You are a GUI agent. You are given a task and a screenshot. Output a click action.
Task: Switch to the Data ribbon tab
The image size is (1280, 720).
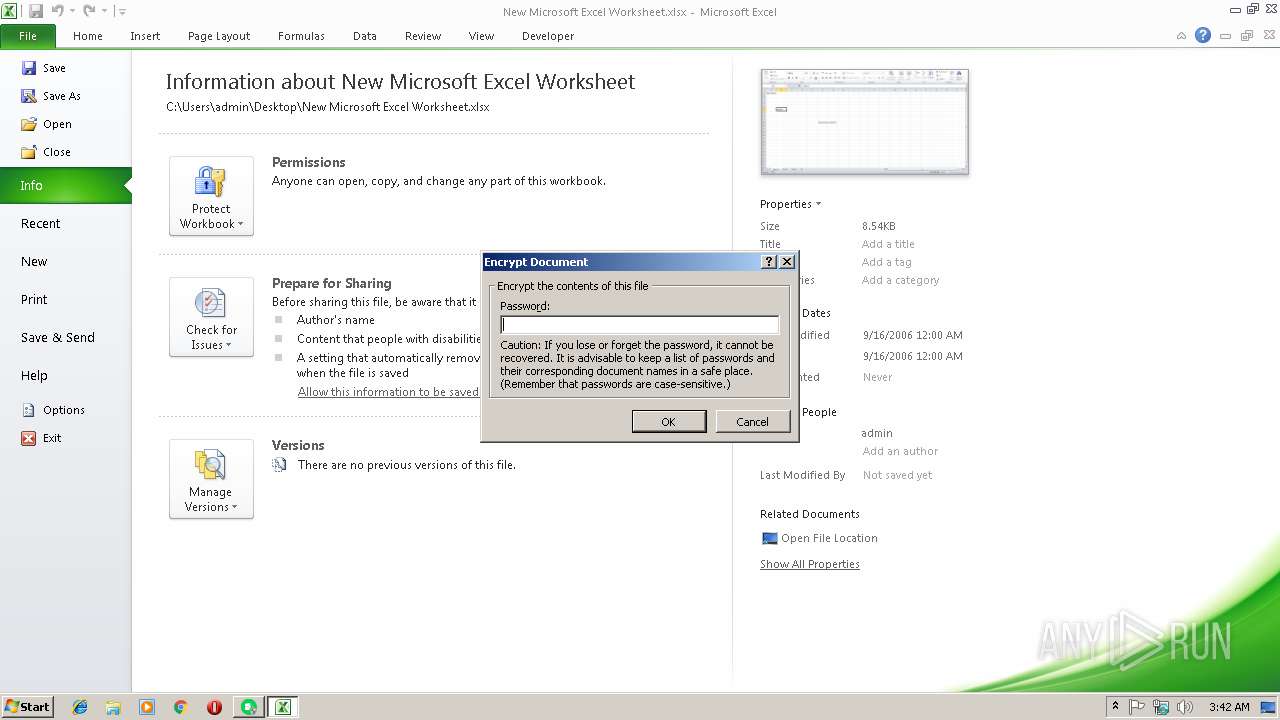coord(365,36)
